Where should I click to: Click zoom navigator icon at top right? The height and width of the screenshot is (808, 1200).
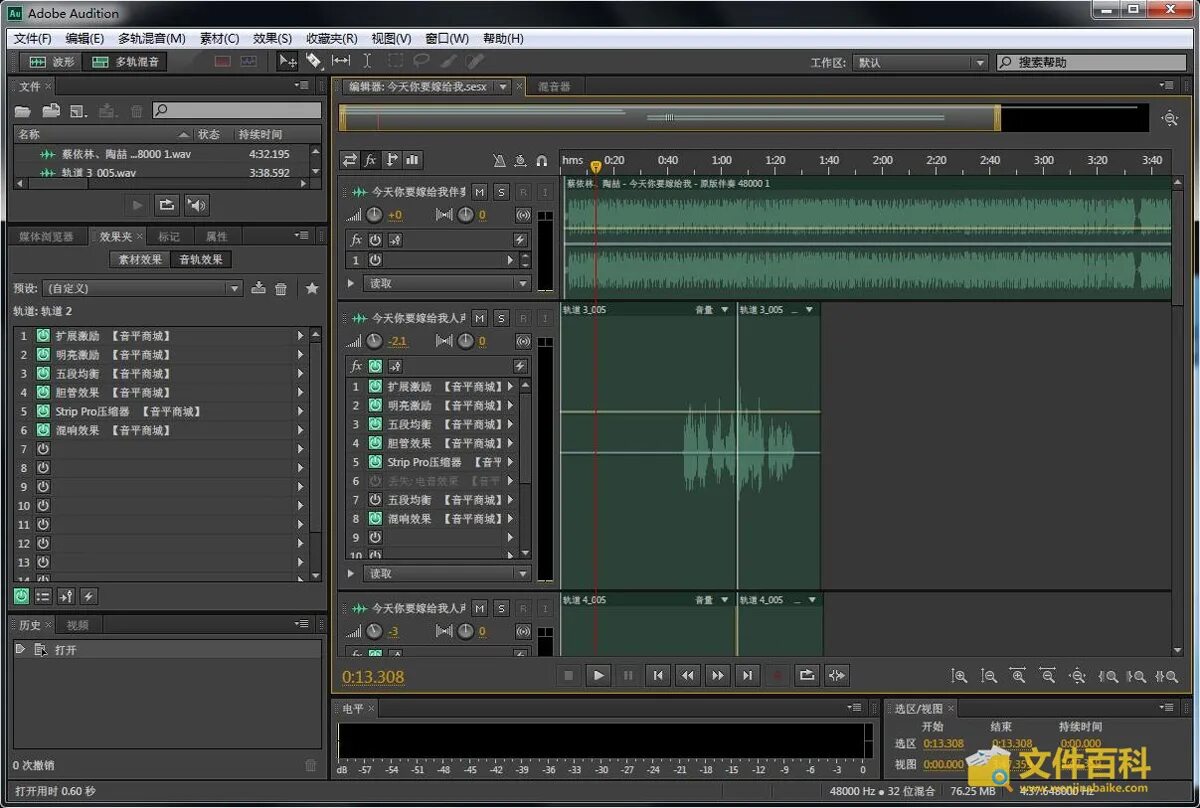click(x=1169, y=118)
